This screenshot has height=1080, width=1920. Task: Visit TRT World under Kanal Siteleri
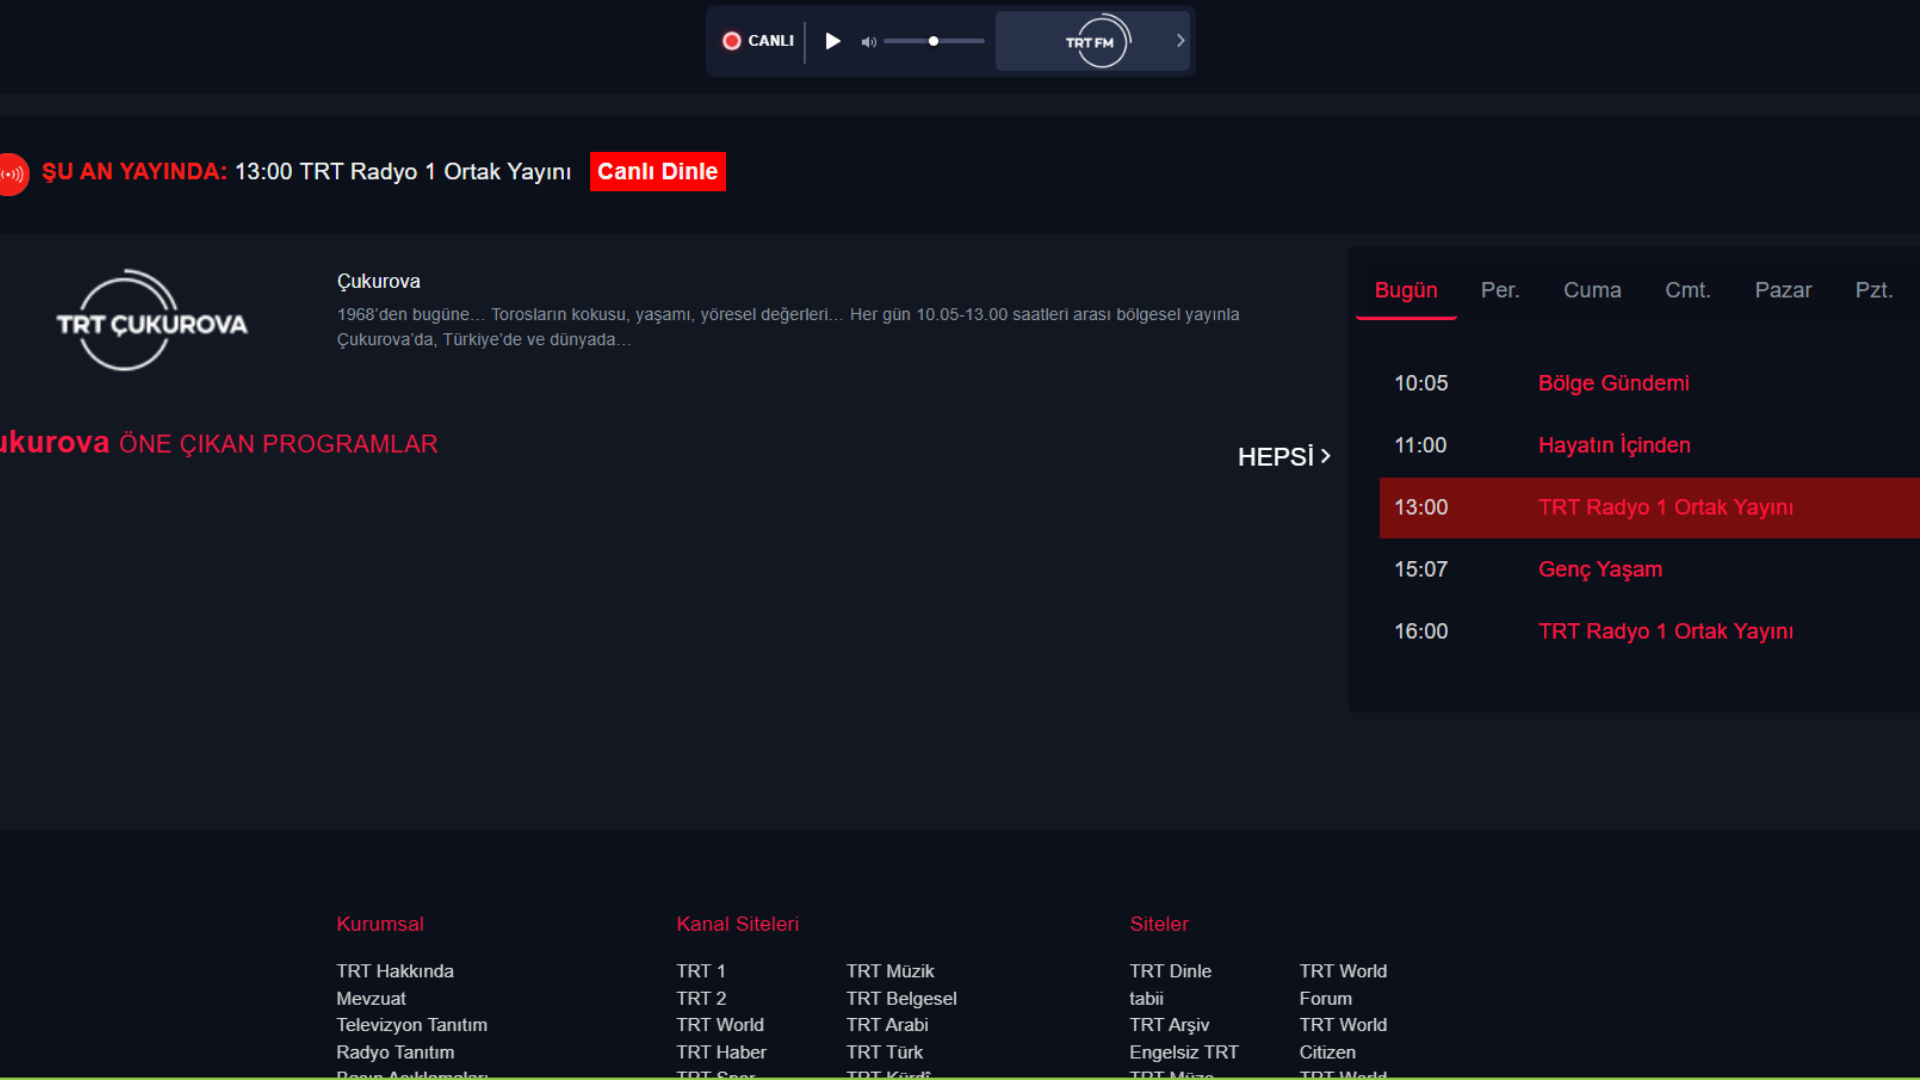coord(720,1025)
